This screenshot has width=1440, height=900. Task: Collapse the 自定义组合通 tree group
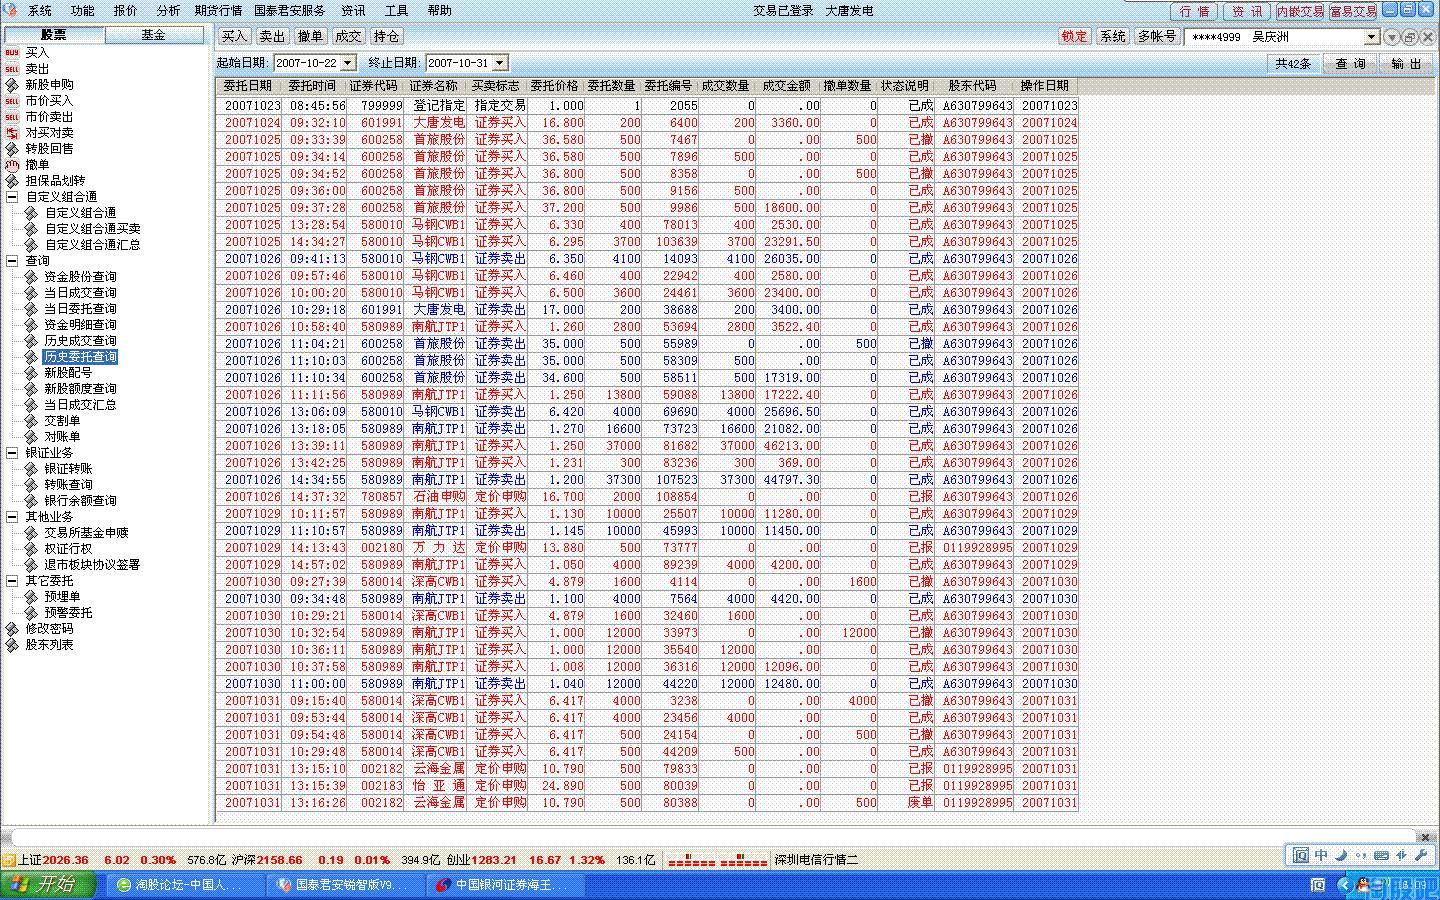coord(12,196)
